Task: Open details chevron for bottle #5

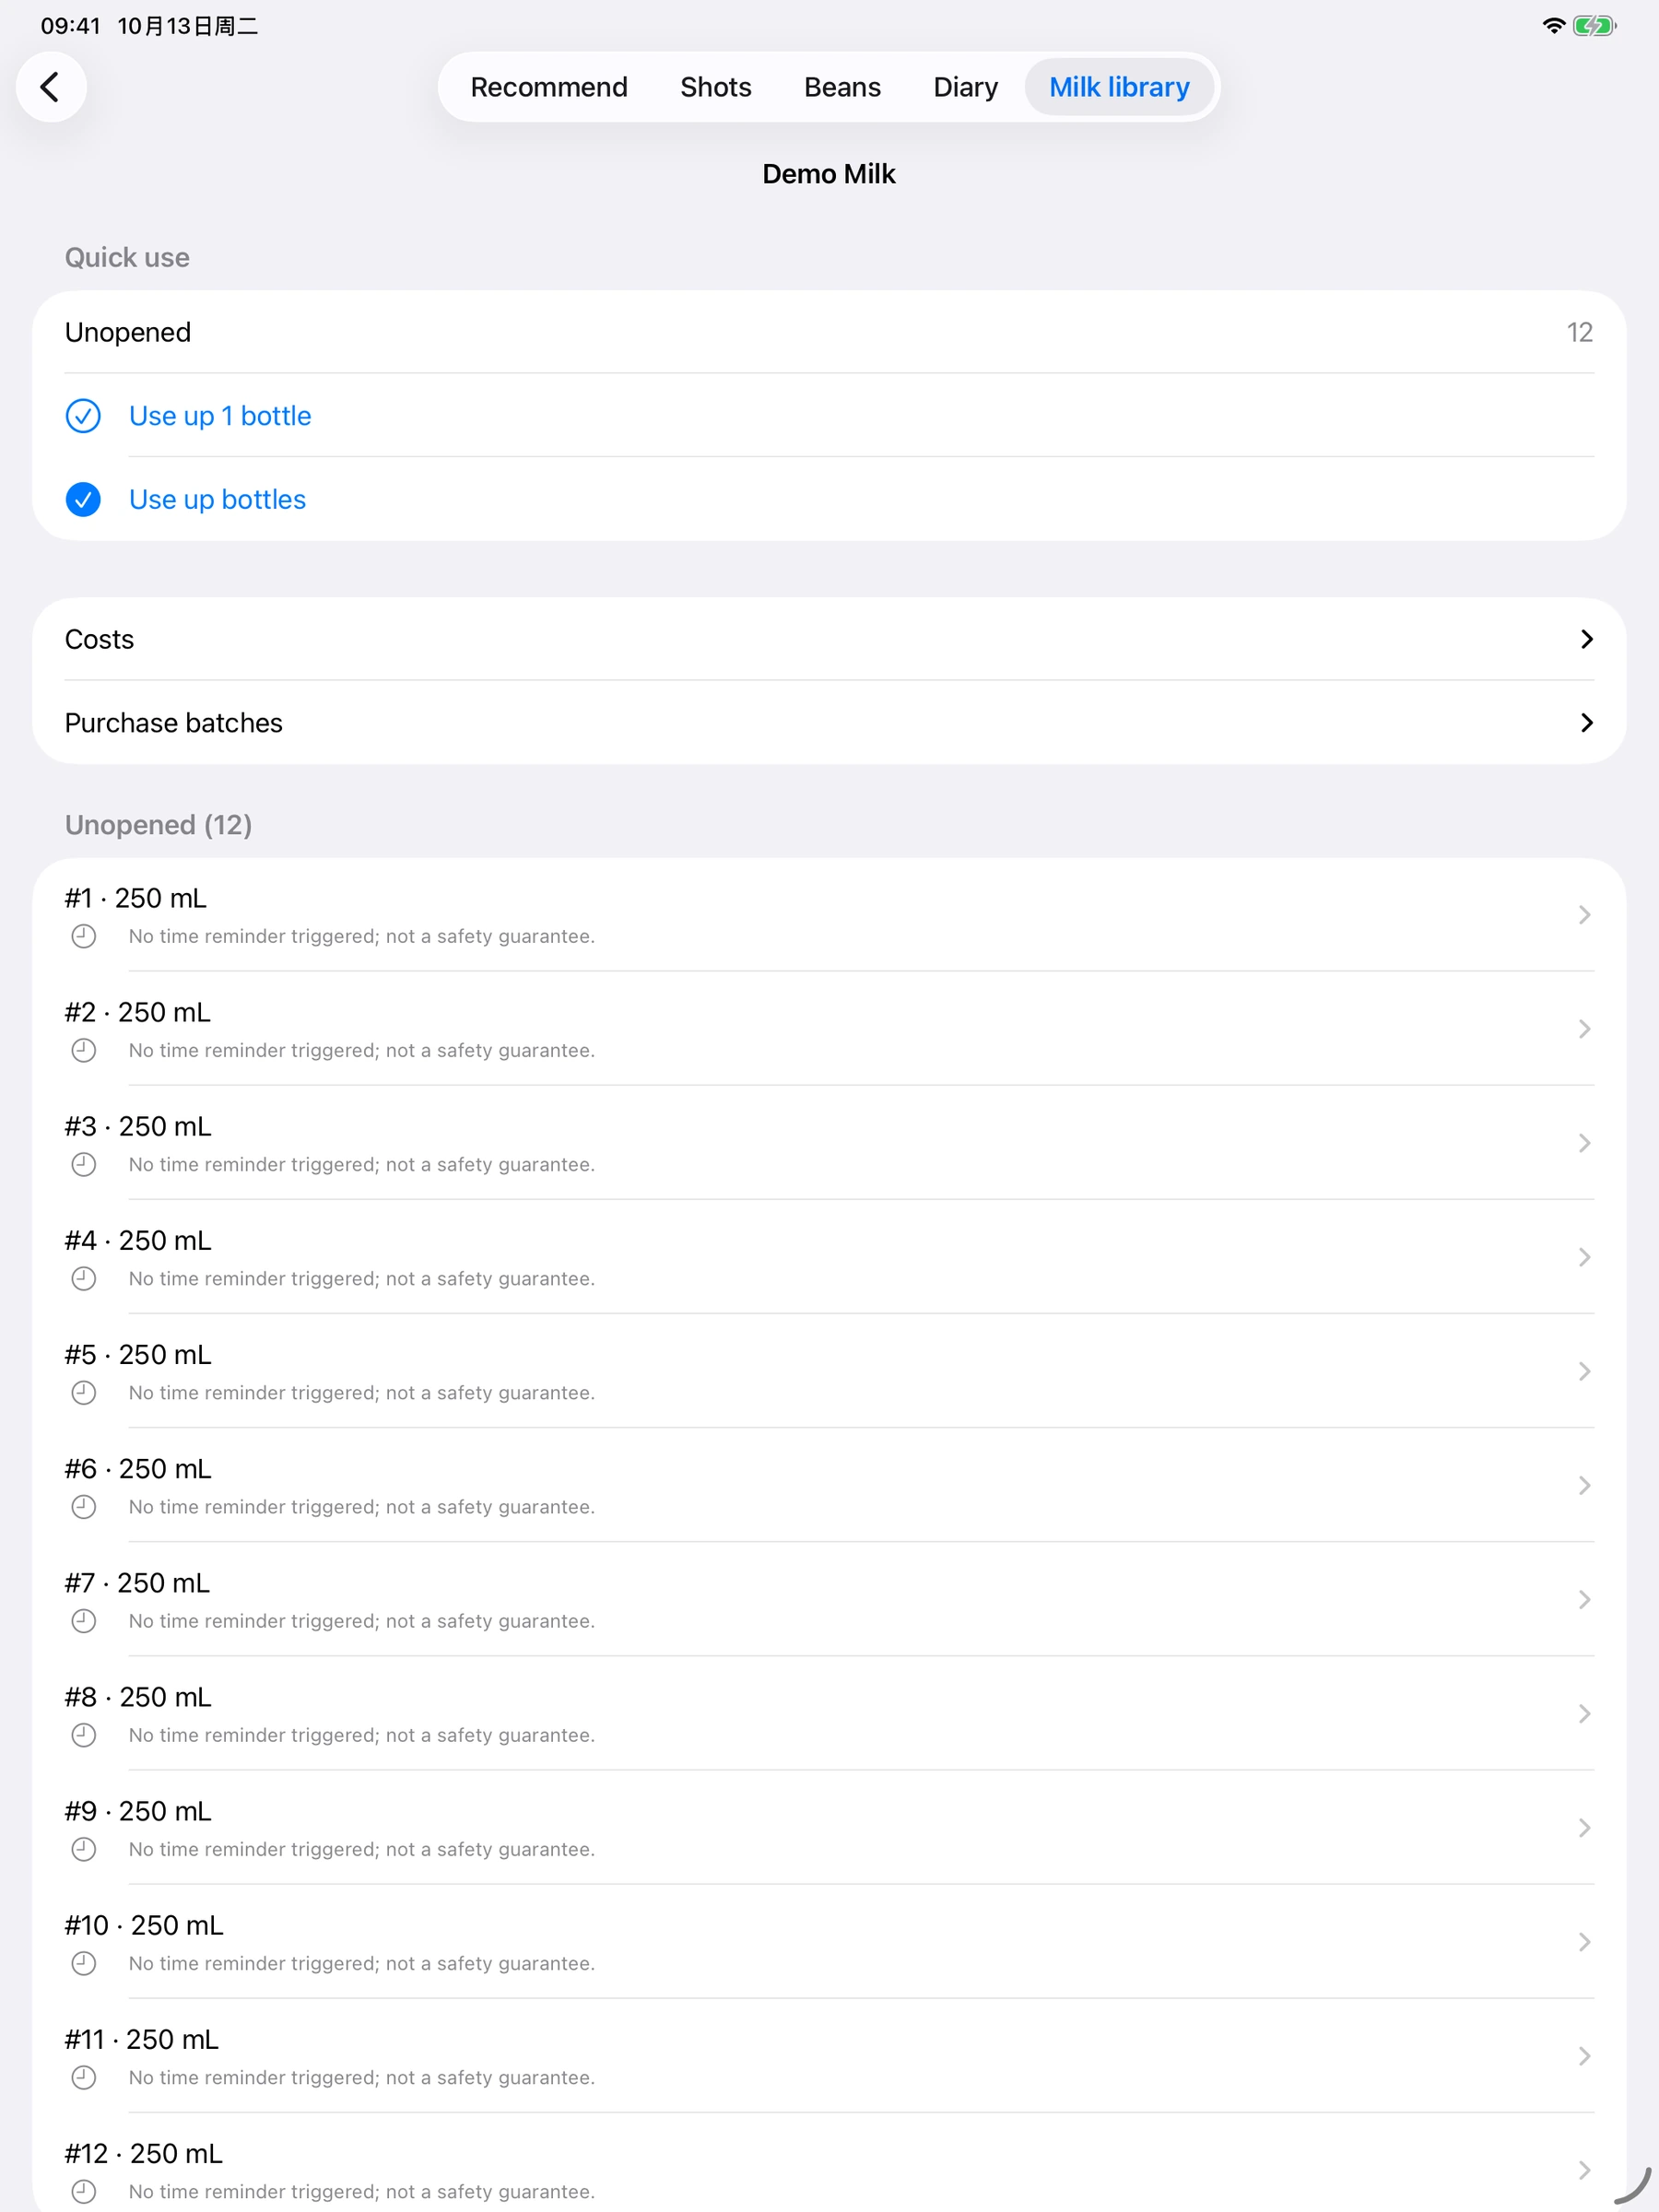Action: coord(1584,1370)
